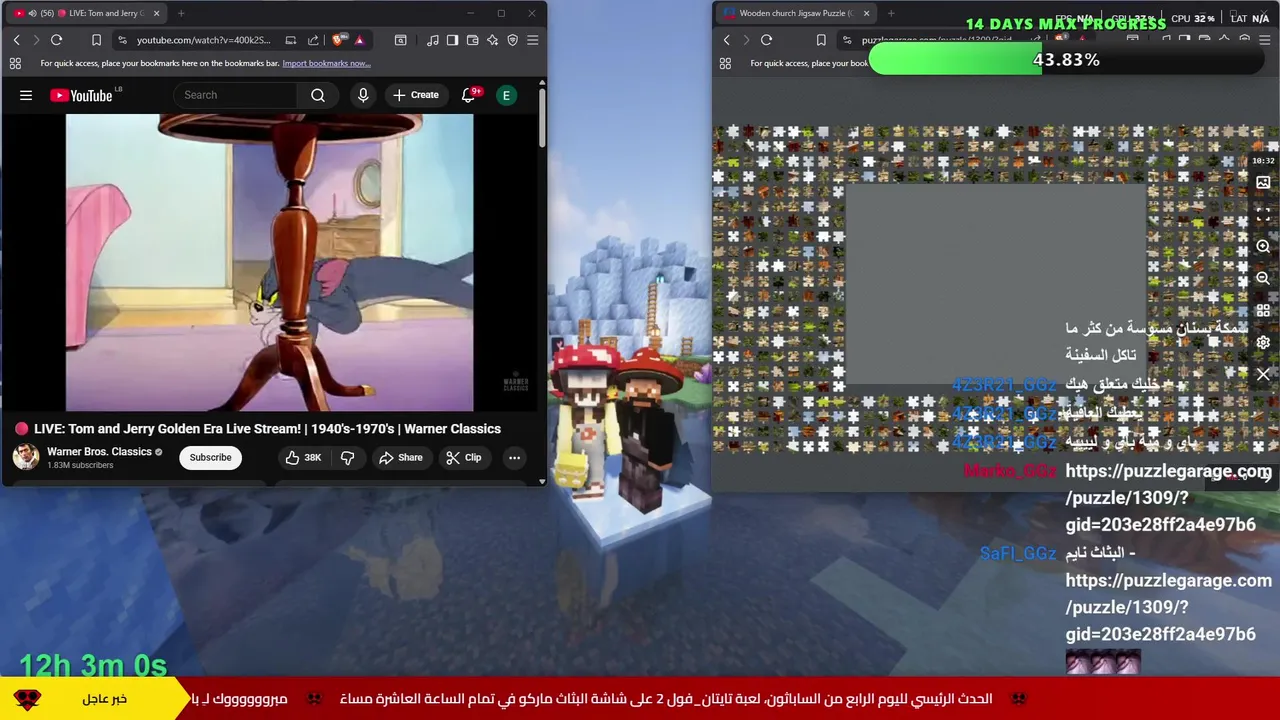
Task: Click the Import bookmarks now link in the YouTube window
Action: pyautogui.click(x=326, y=63)
